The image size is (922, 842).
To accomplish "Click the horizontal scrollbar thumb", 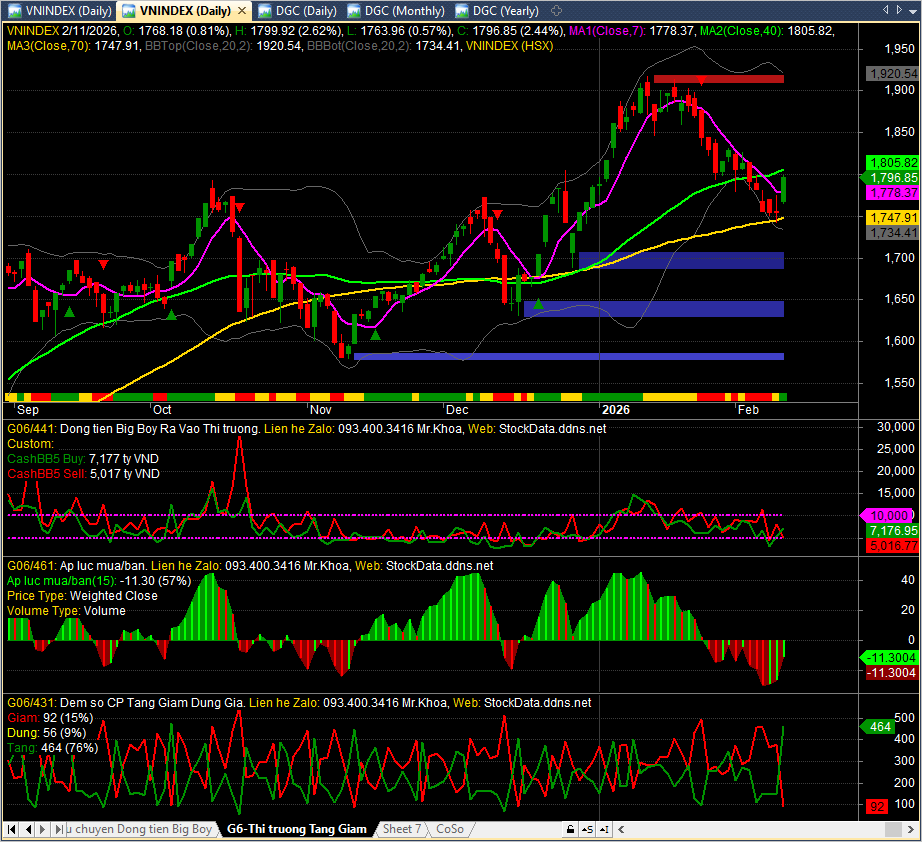I will (893, 830).
